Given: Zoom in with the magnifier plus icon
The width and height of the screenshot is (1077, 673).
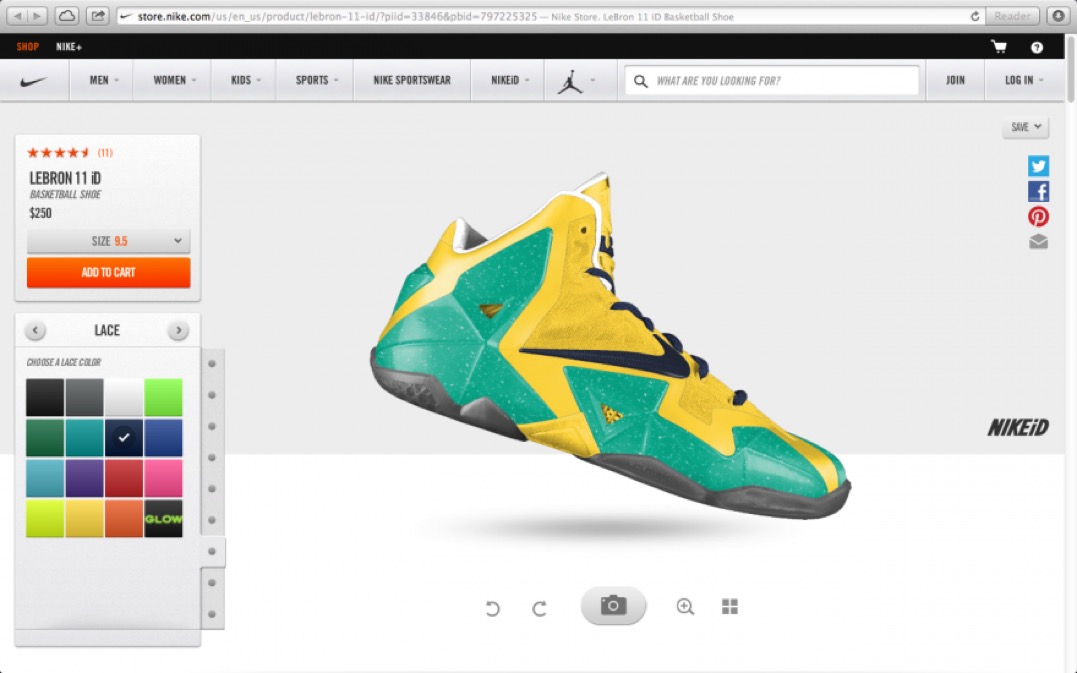Looking at the screenshot, I should (685, 606).
